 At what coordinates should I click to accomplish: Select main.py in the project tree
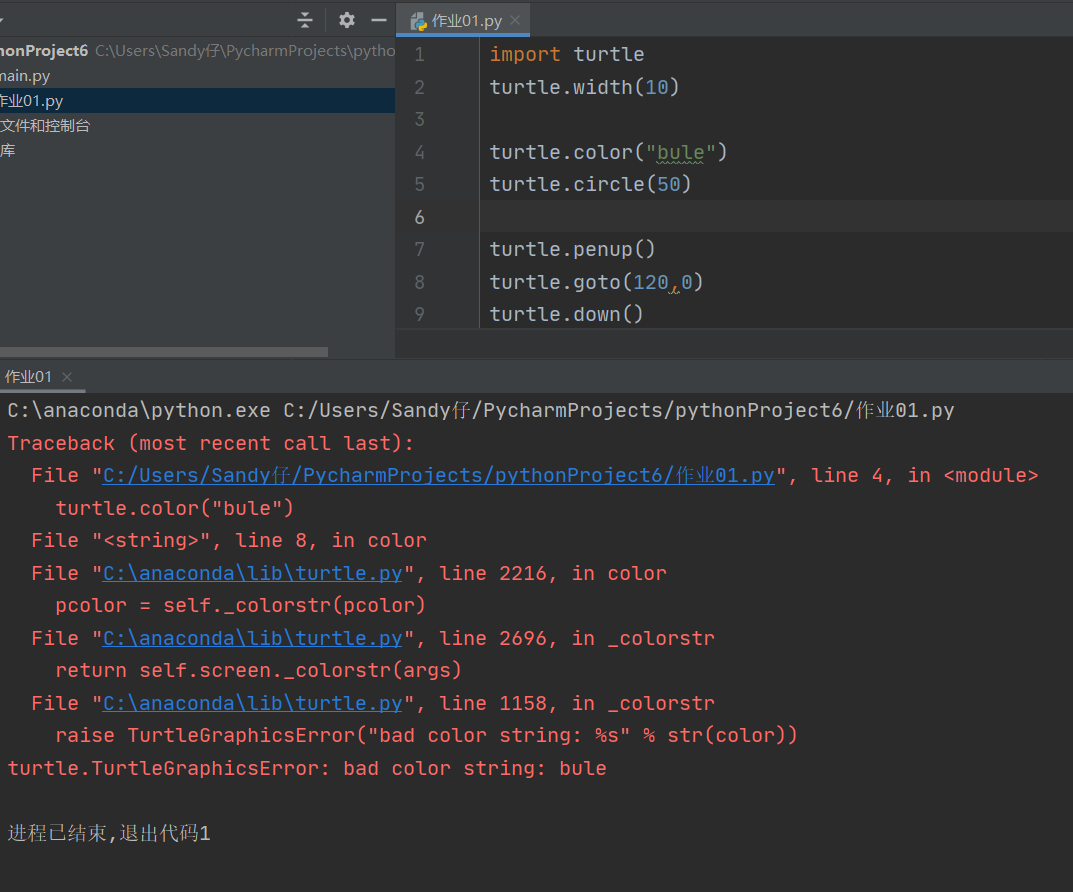click(x=25, y=76)
